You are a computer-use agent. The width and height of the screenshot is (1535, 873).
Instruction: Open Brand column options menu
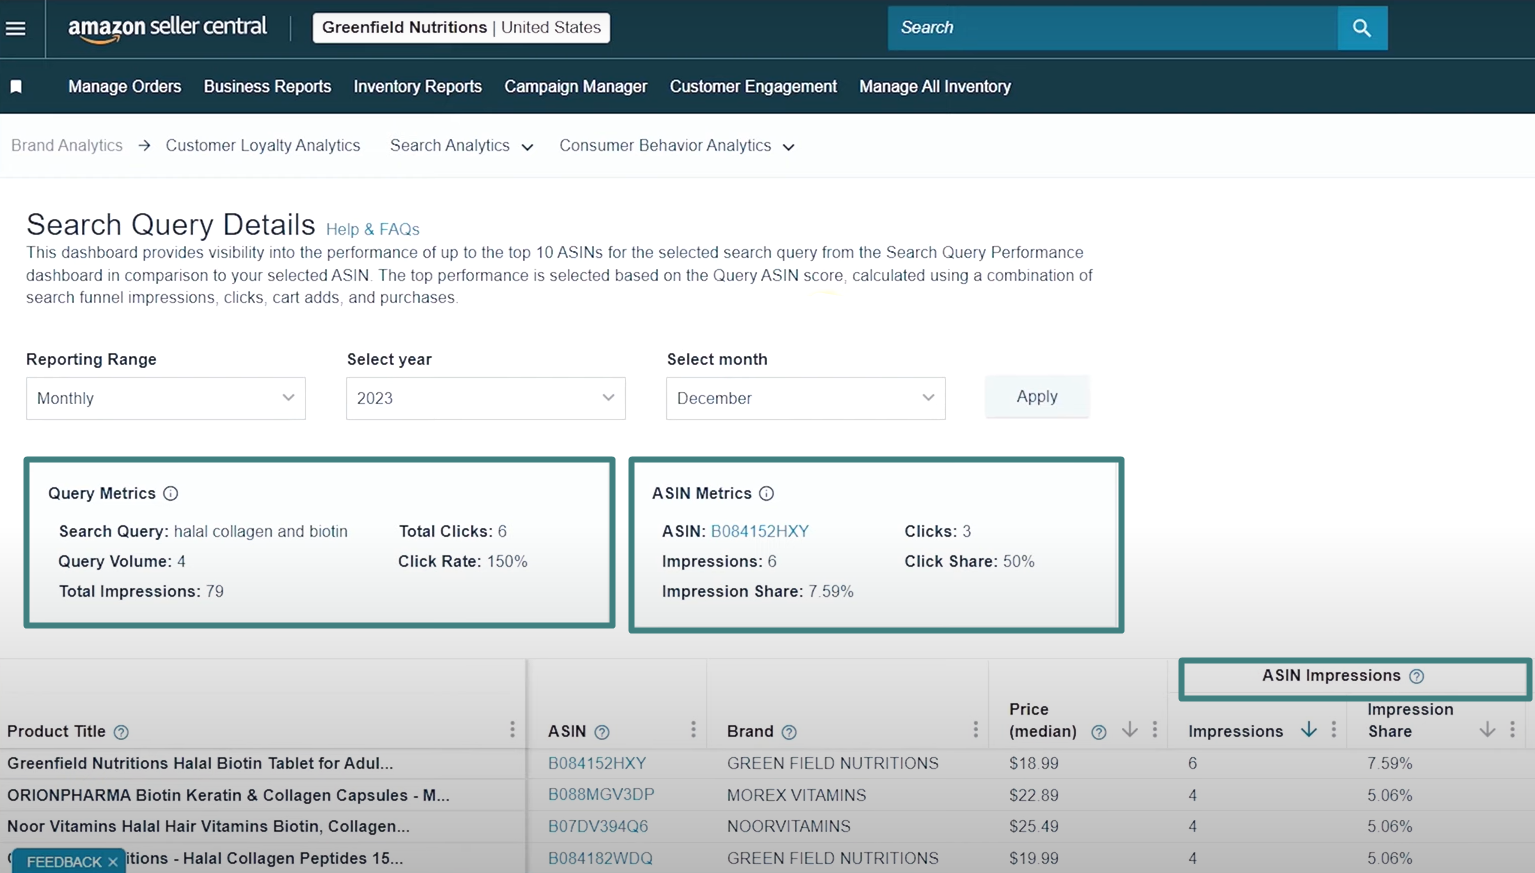975,730
